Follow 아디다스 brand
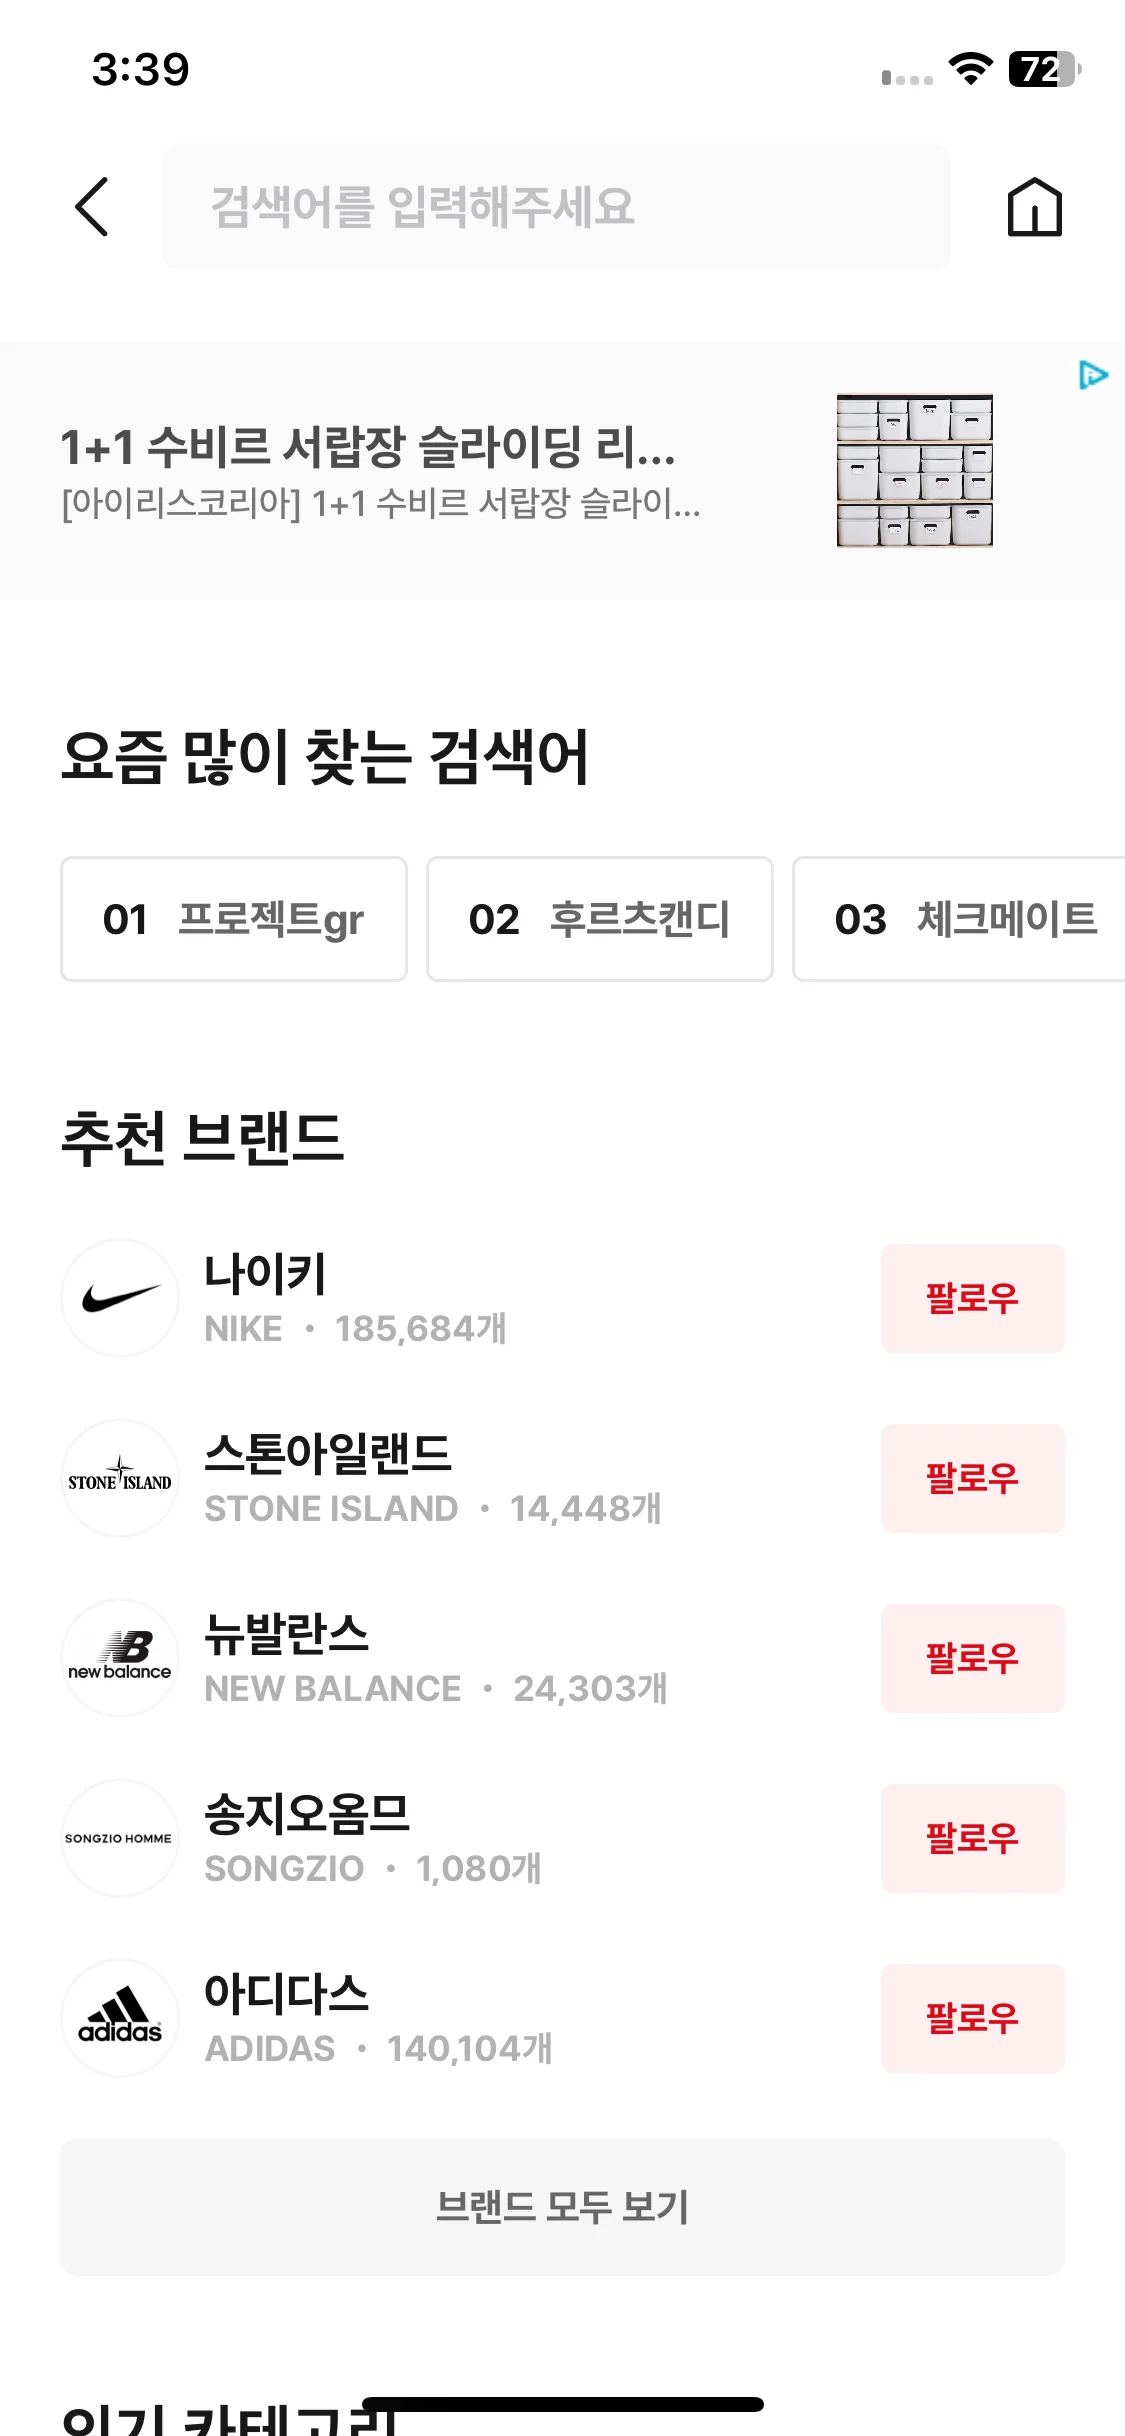This screenshot has height=2436, width=1125. (972, 2018)
